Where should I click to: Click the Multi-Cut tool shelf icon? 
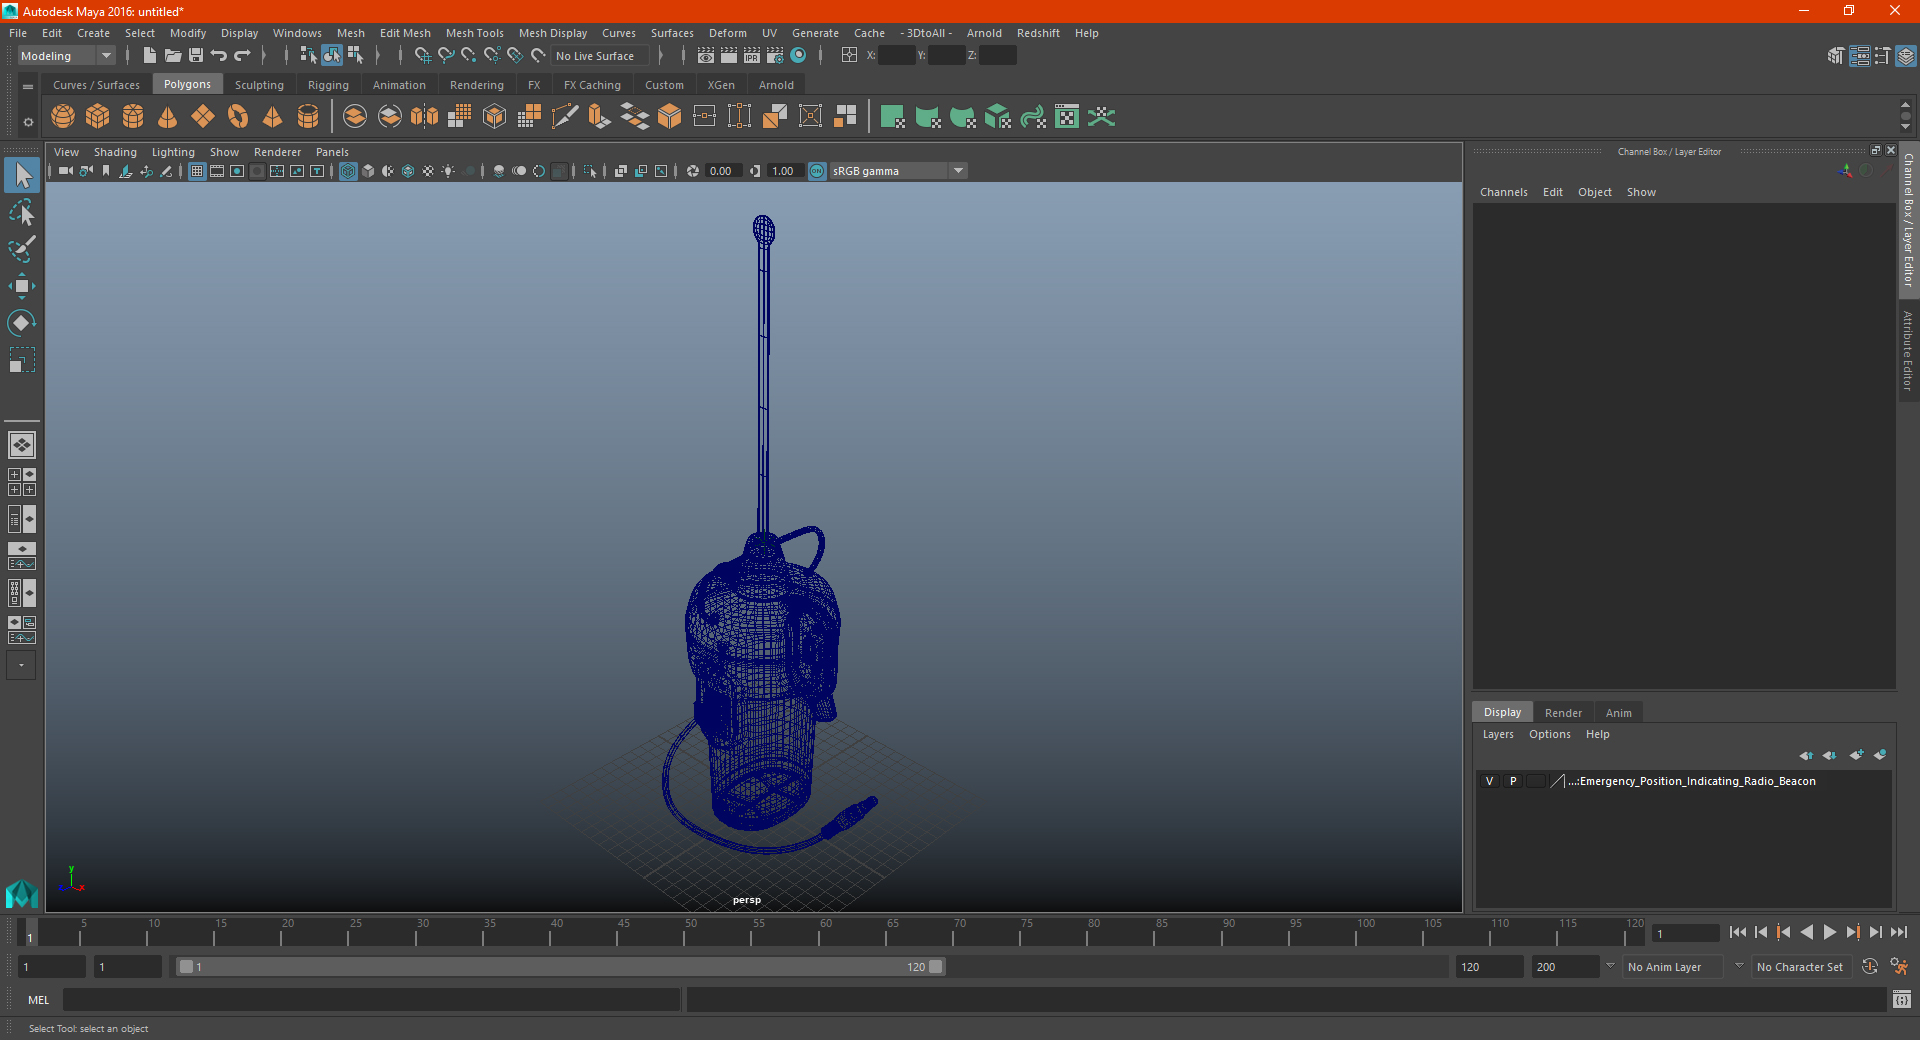coord(565,117)
